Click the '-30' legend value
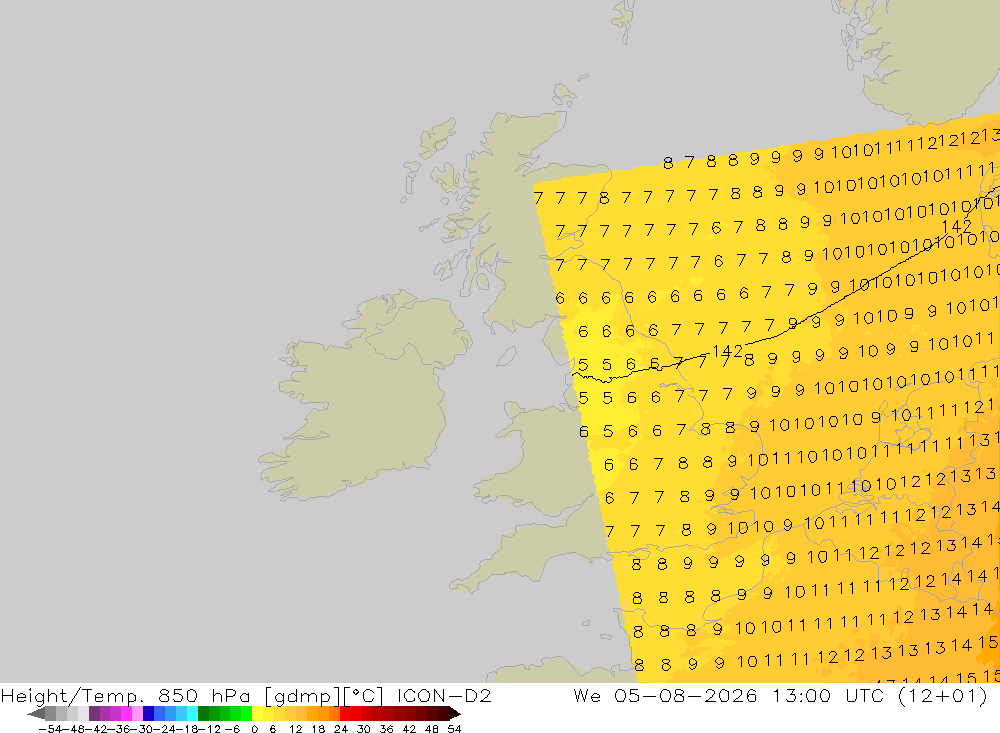 (144, 729)
